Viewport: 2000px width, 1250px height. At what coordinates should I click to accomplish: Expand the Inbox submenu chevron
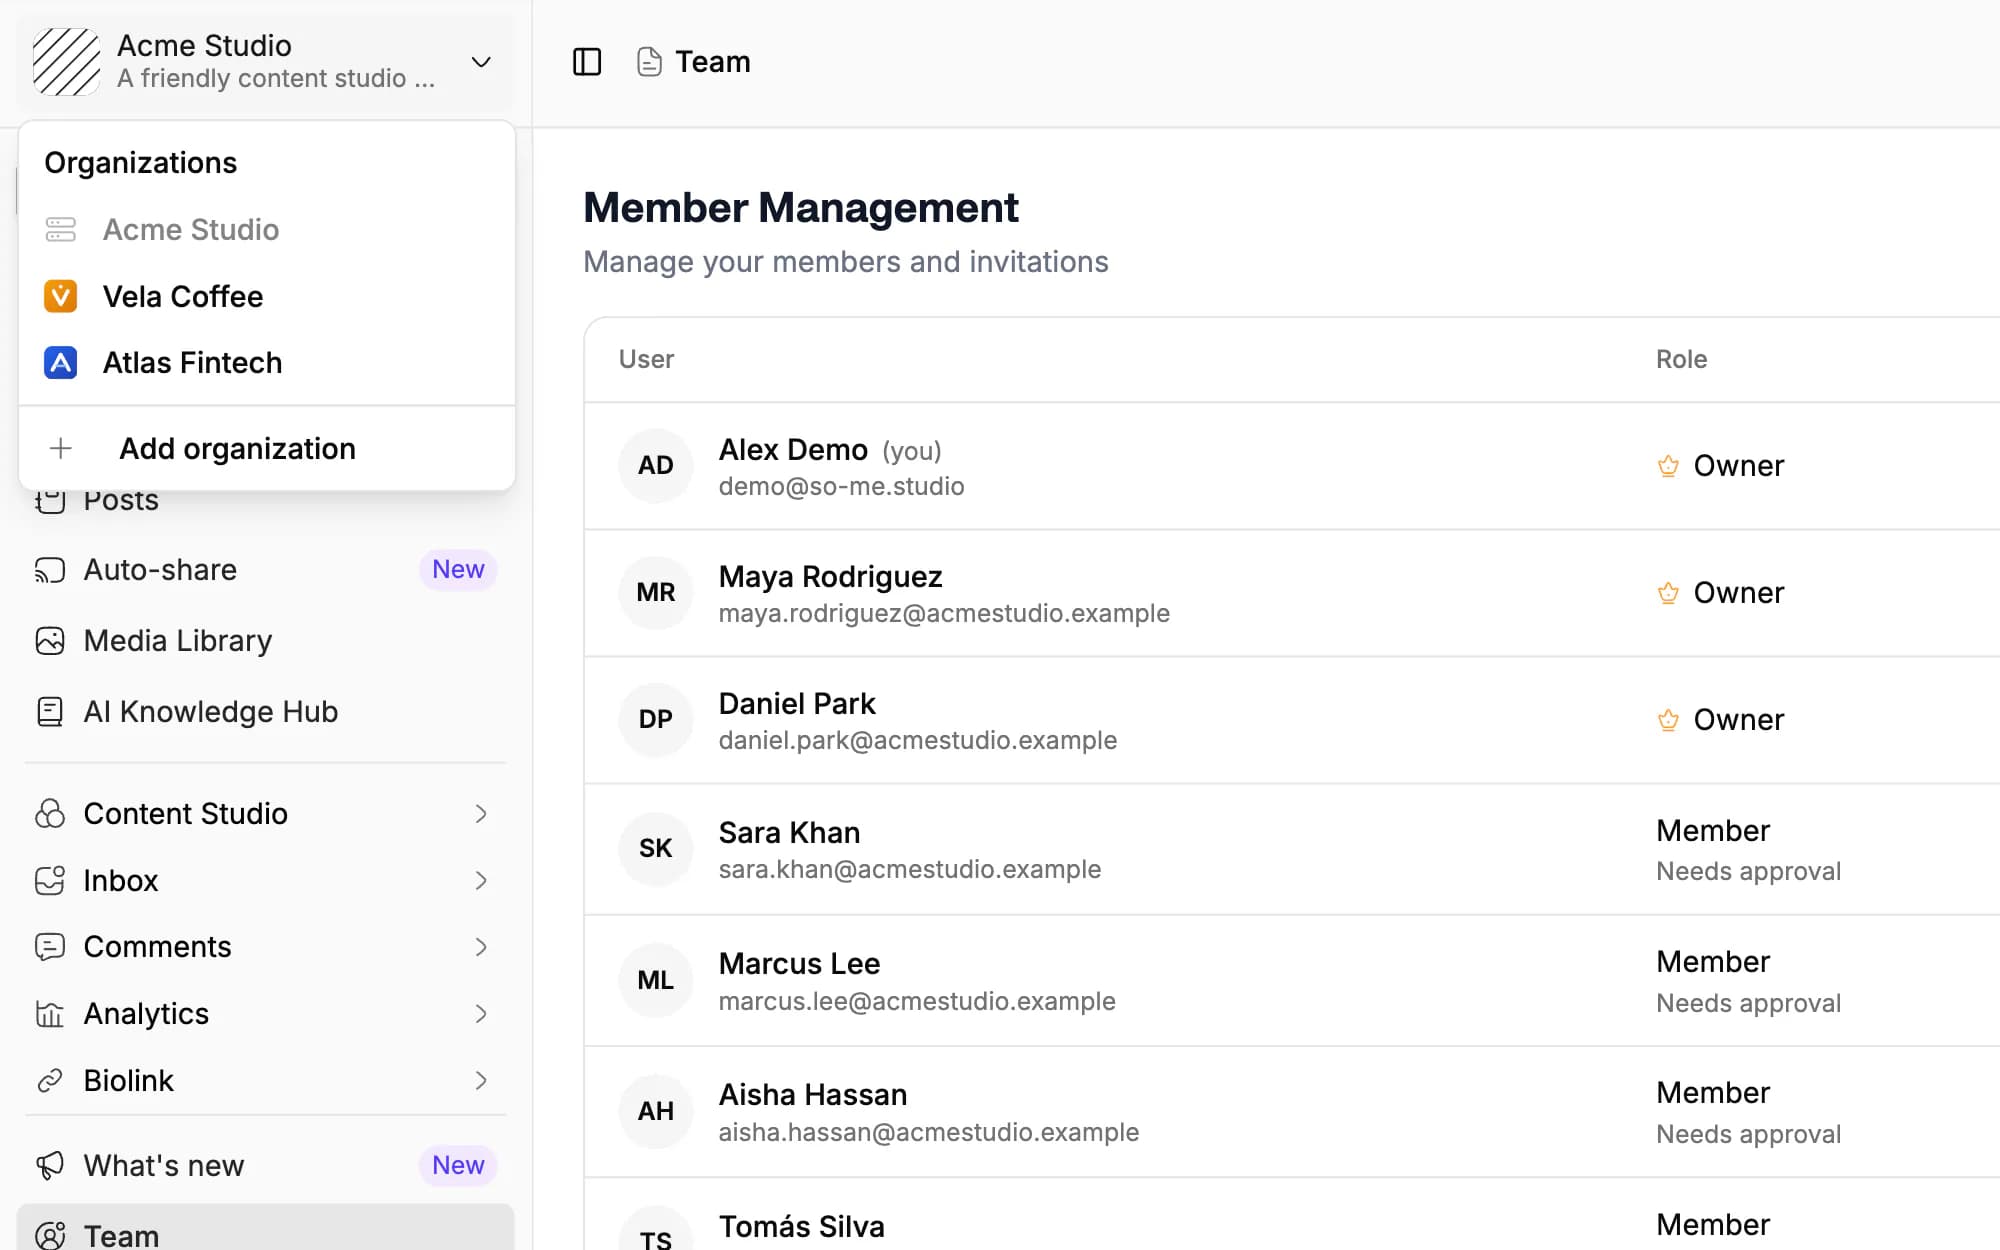(x=481, y=881)
